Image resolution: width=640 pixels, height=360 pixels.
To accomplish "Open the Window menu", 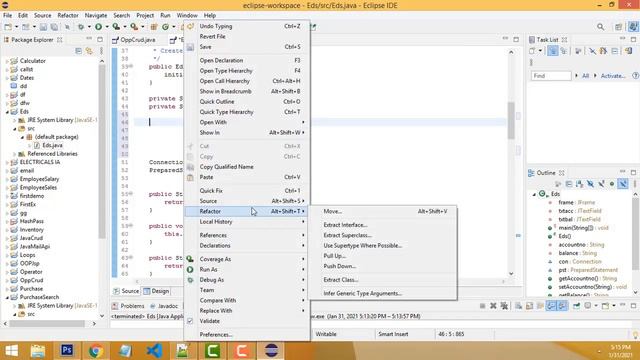I will click(187, 15).
